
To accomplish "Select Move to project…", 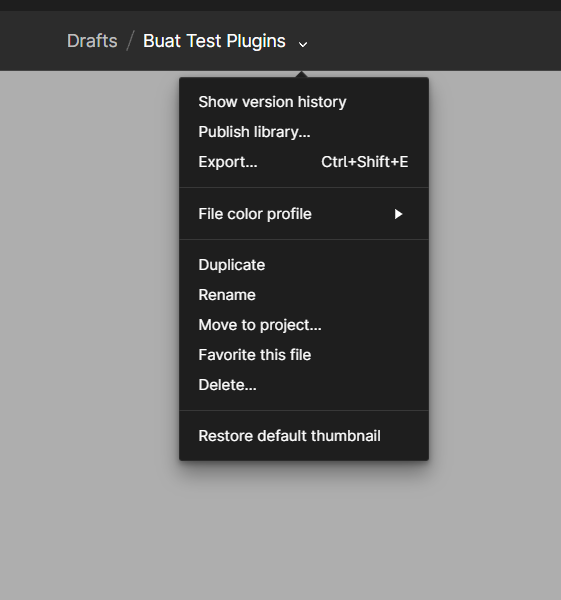I will tap(304, 325).
